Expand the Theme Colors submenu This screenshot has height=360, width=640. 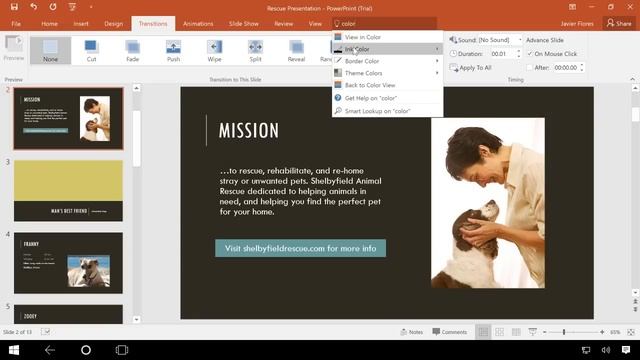[387, 73]
